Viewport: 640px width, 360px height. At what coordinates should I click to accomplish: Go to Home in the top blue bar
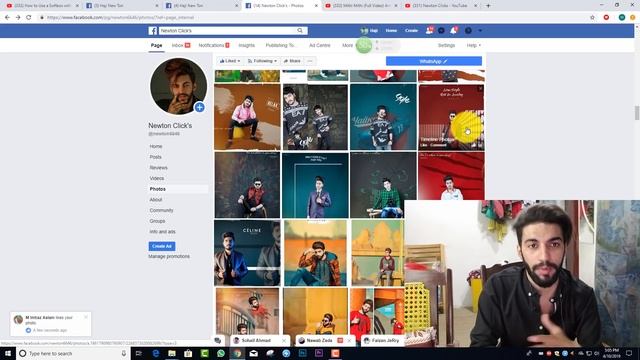(x=391, y=31)
